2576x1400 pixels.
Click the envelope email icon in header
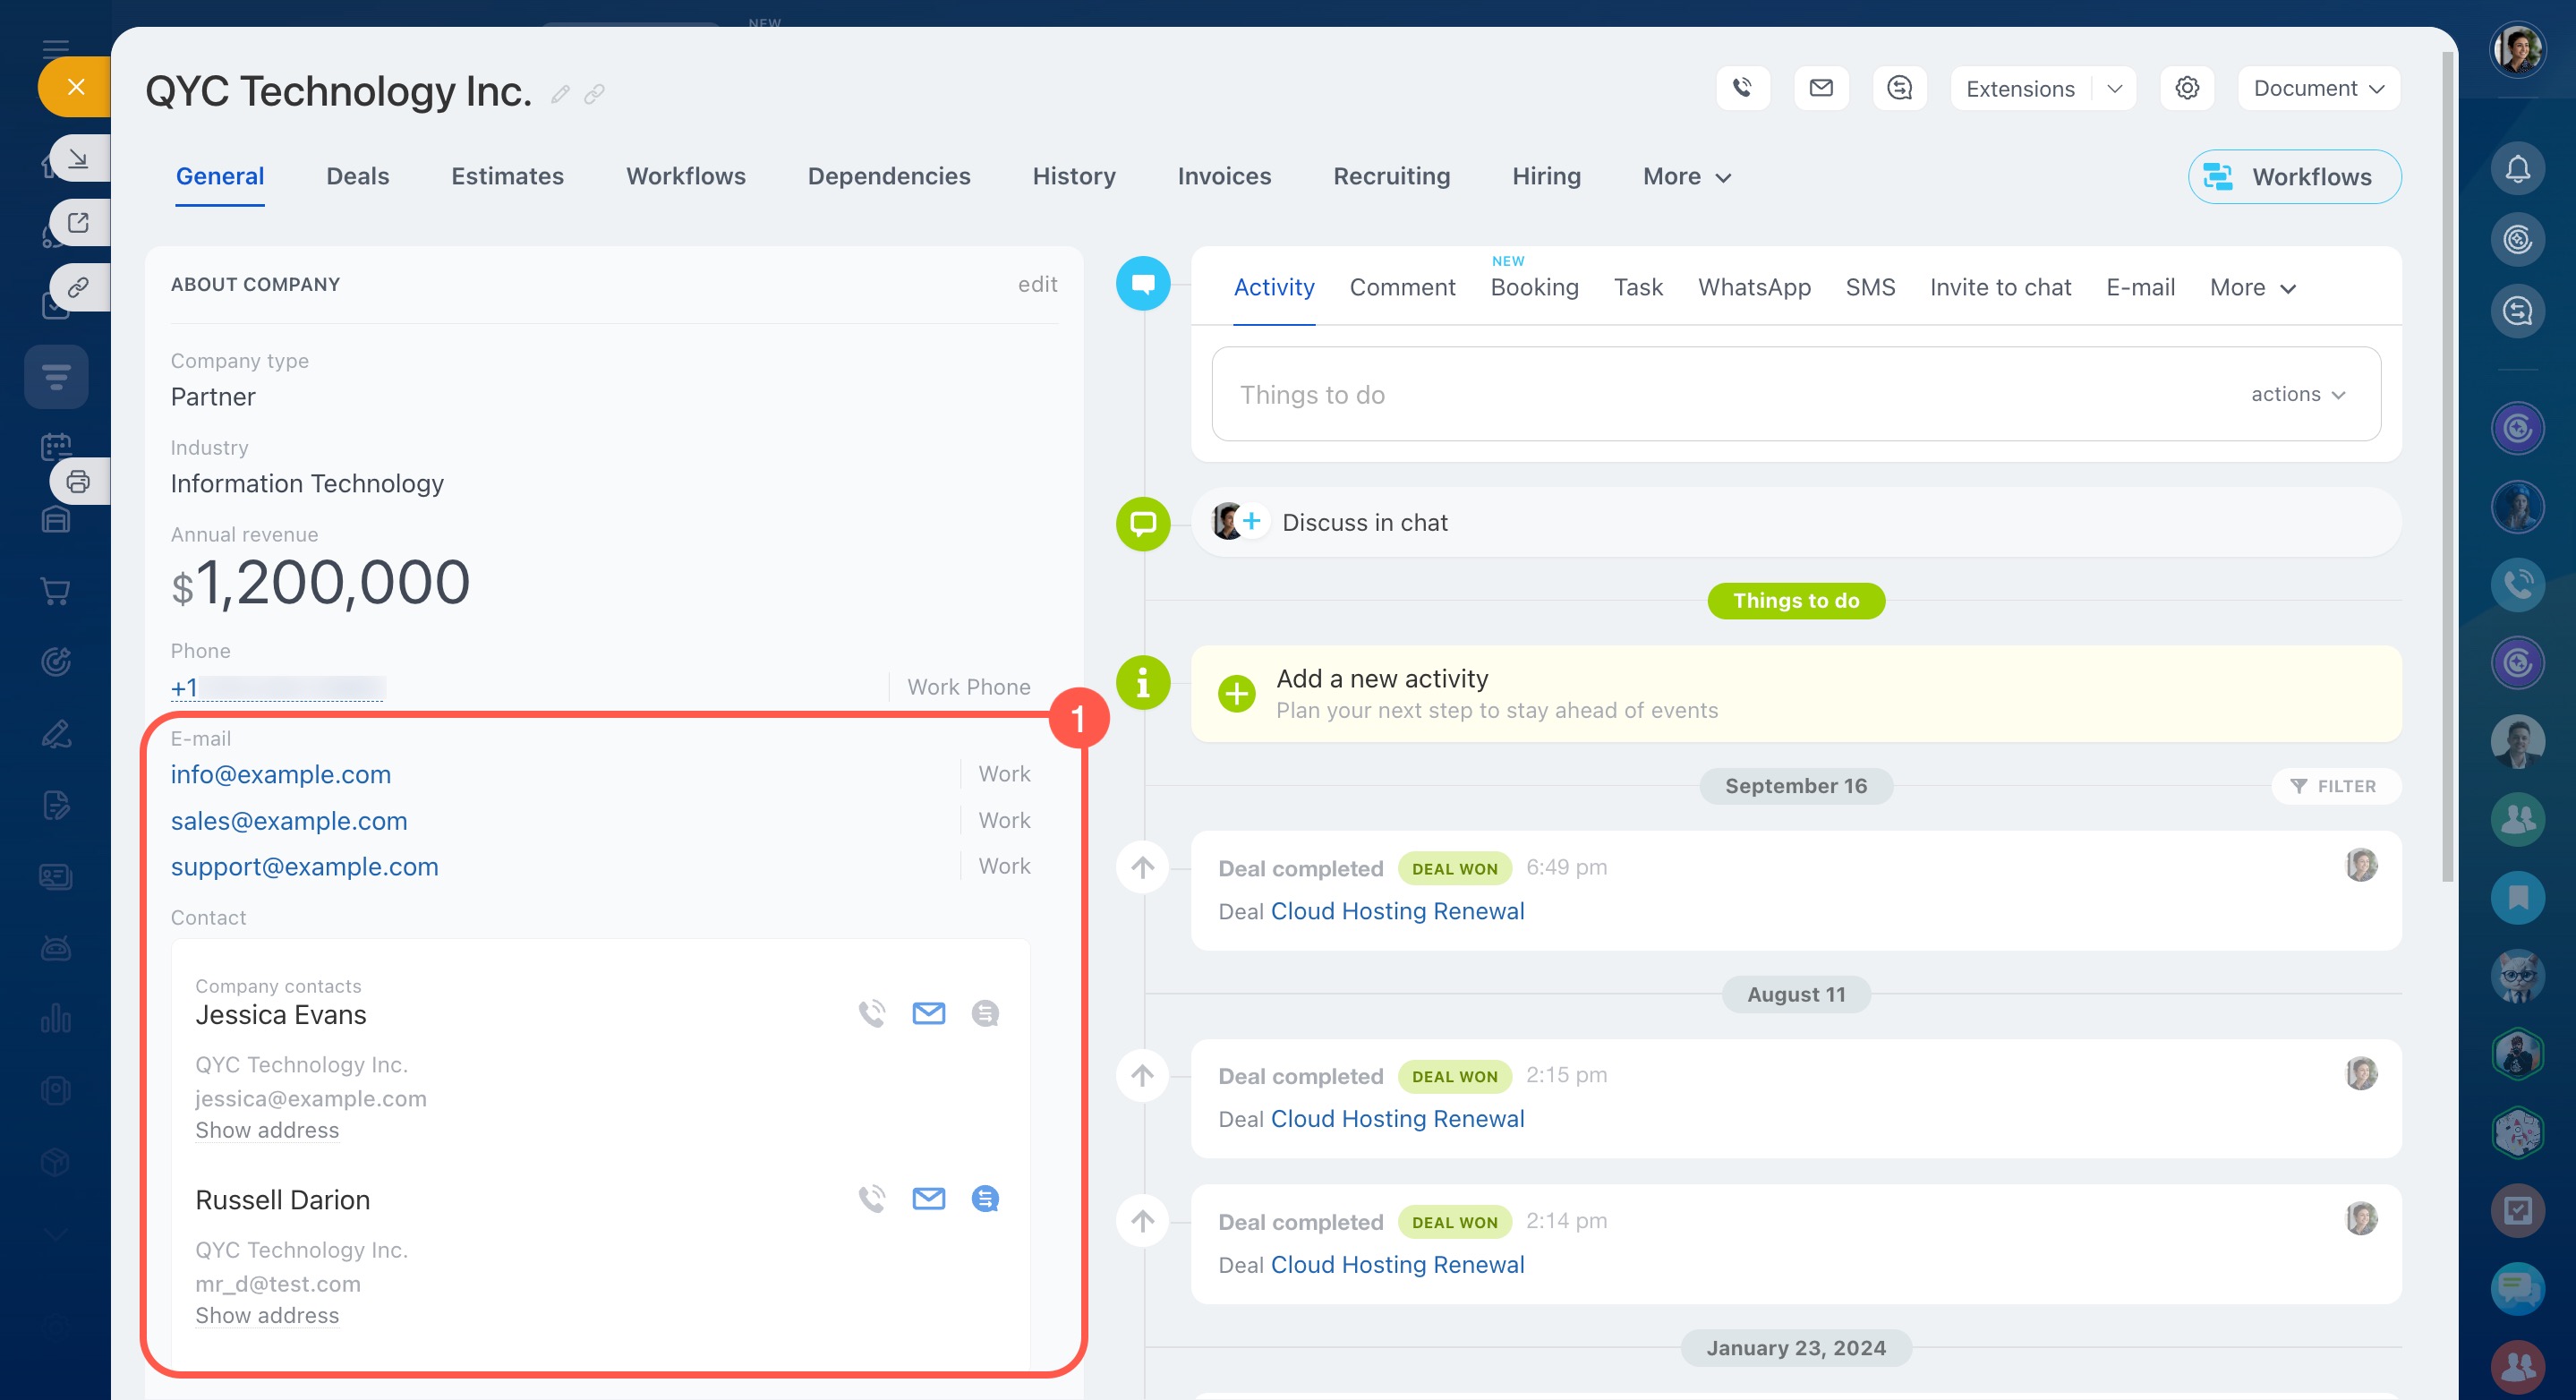[1821, 88]
